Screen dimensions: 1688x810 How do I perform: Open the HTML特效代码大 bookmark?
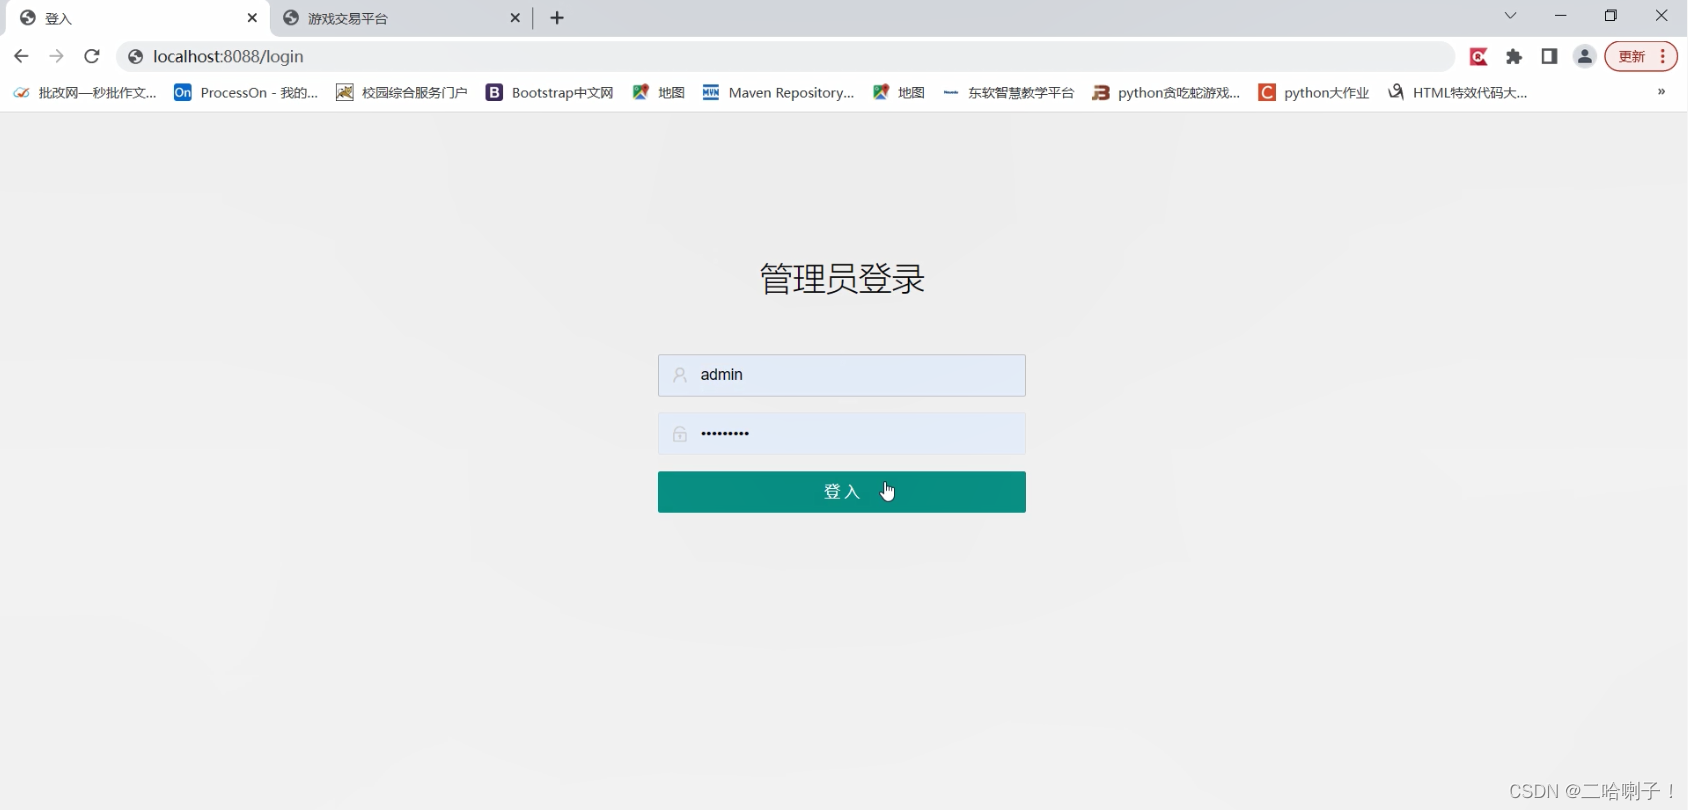[x=1458, y=93]
